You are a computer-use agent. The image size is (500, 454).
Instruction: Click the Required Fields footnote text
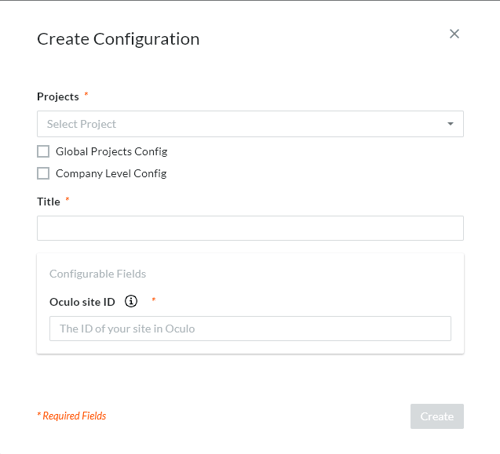(72, 416)
